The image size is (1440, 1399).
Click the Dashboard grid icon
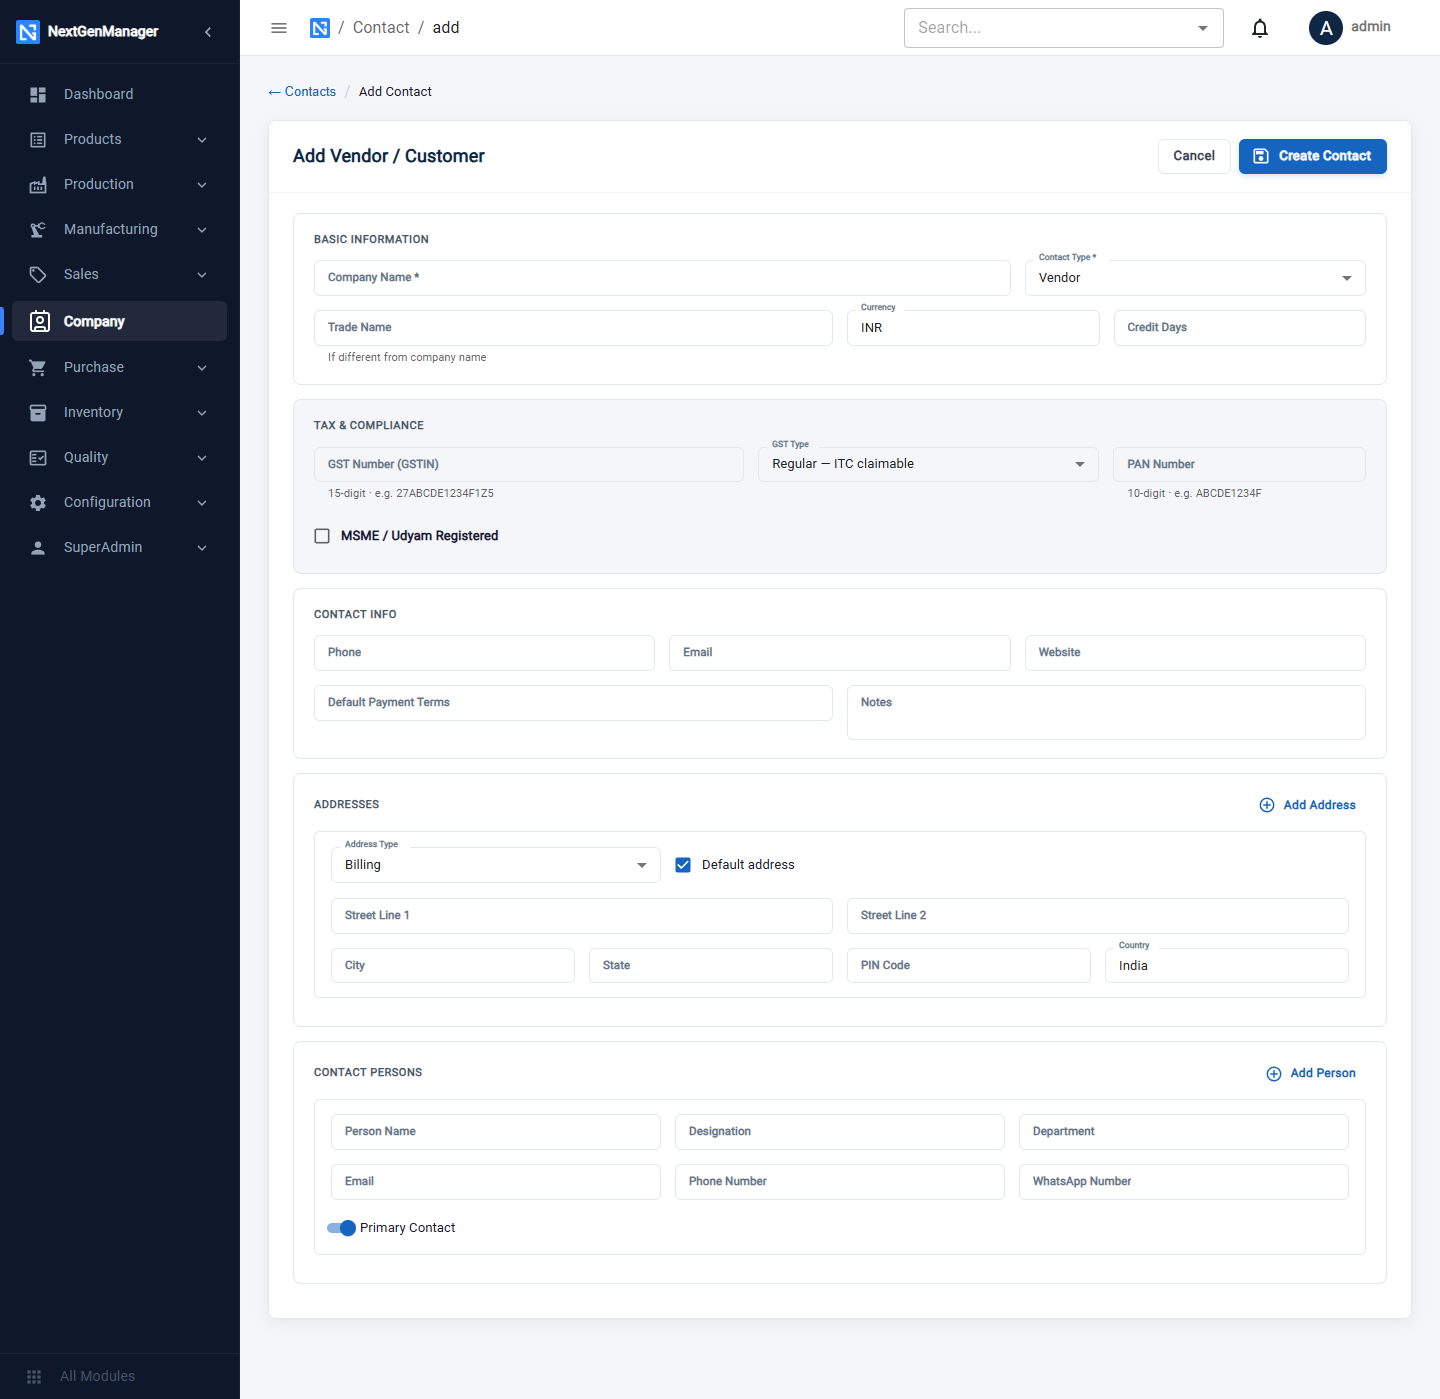[38, 94]
